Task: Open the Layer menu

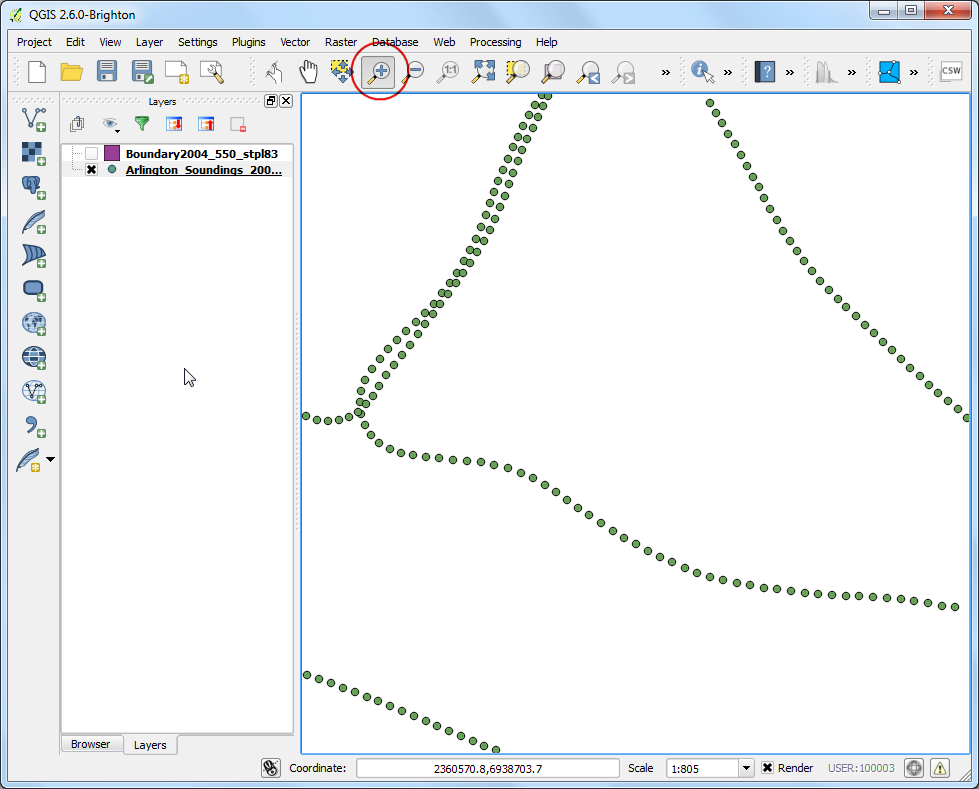Action: (x=149, y=42)
